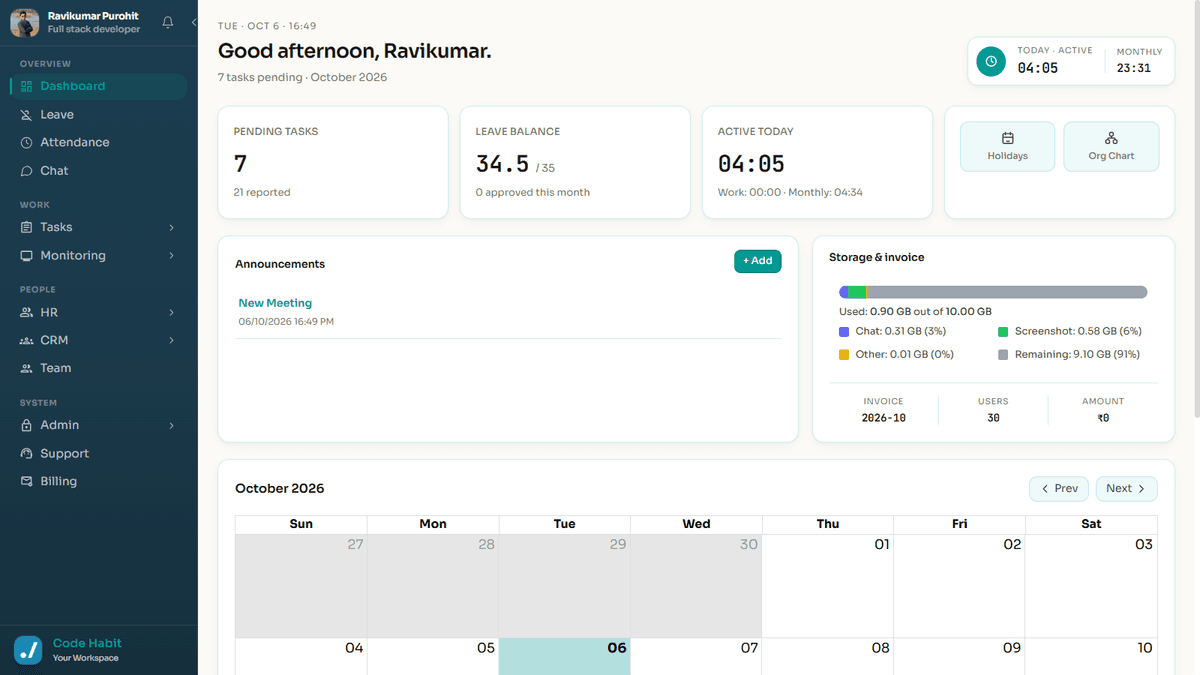Collapse sidebar using the left chevron
Image resolution: width=1200 pixels, height=675 pixels.
193,22
